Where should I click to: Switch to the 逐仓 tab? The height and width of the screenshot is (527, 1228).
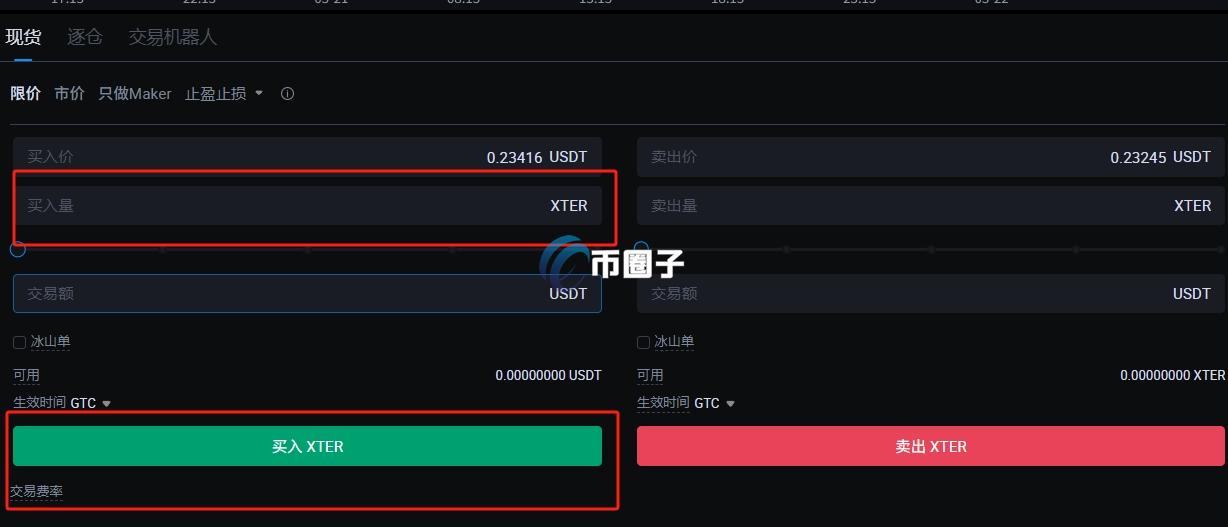(x=85, y=37)
